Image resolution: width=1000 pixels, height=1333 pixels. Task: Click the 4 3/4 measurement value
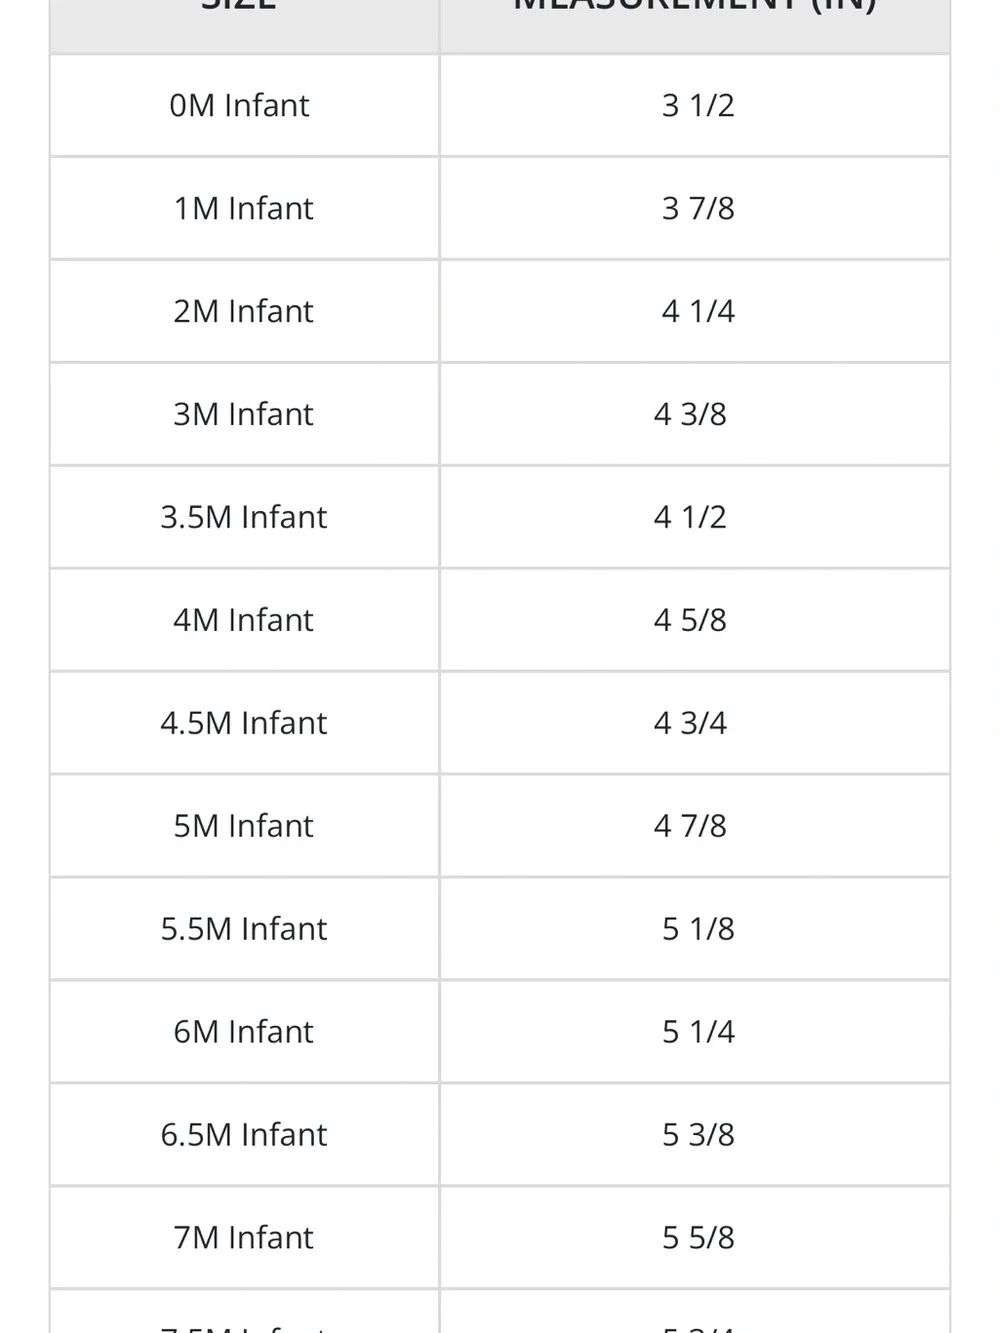[690, 723]
